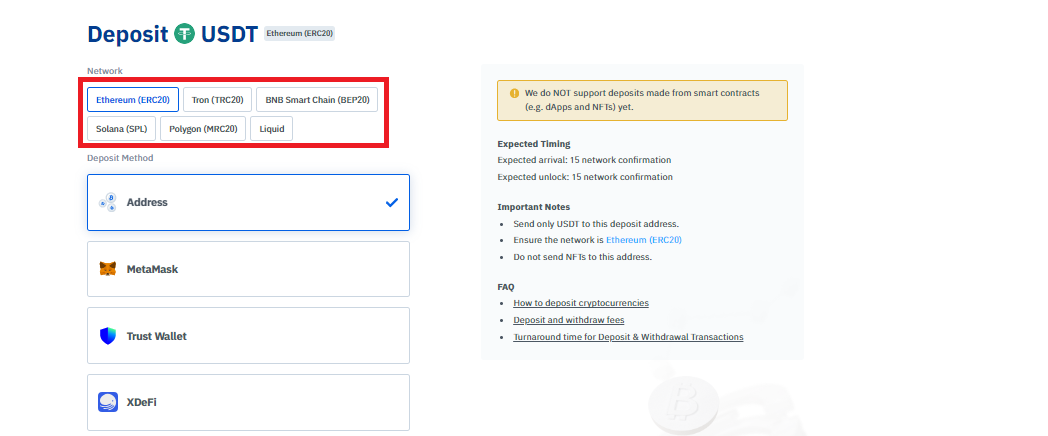This screenshot has width=1048, height=436.
Task: Click the Tether USDT logo icon
Action: coord(184,33)
